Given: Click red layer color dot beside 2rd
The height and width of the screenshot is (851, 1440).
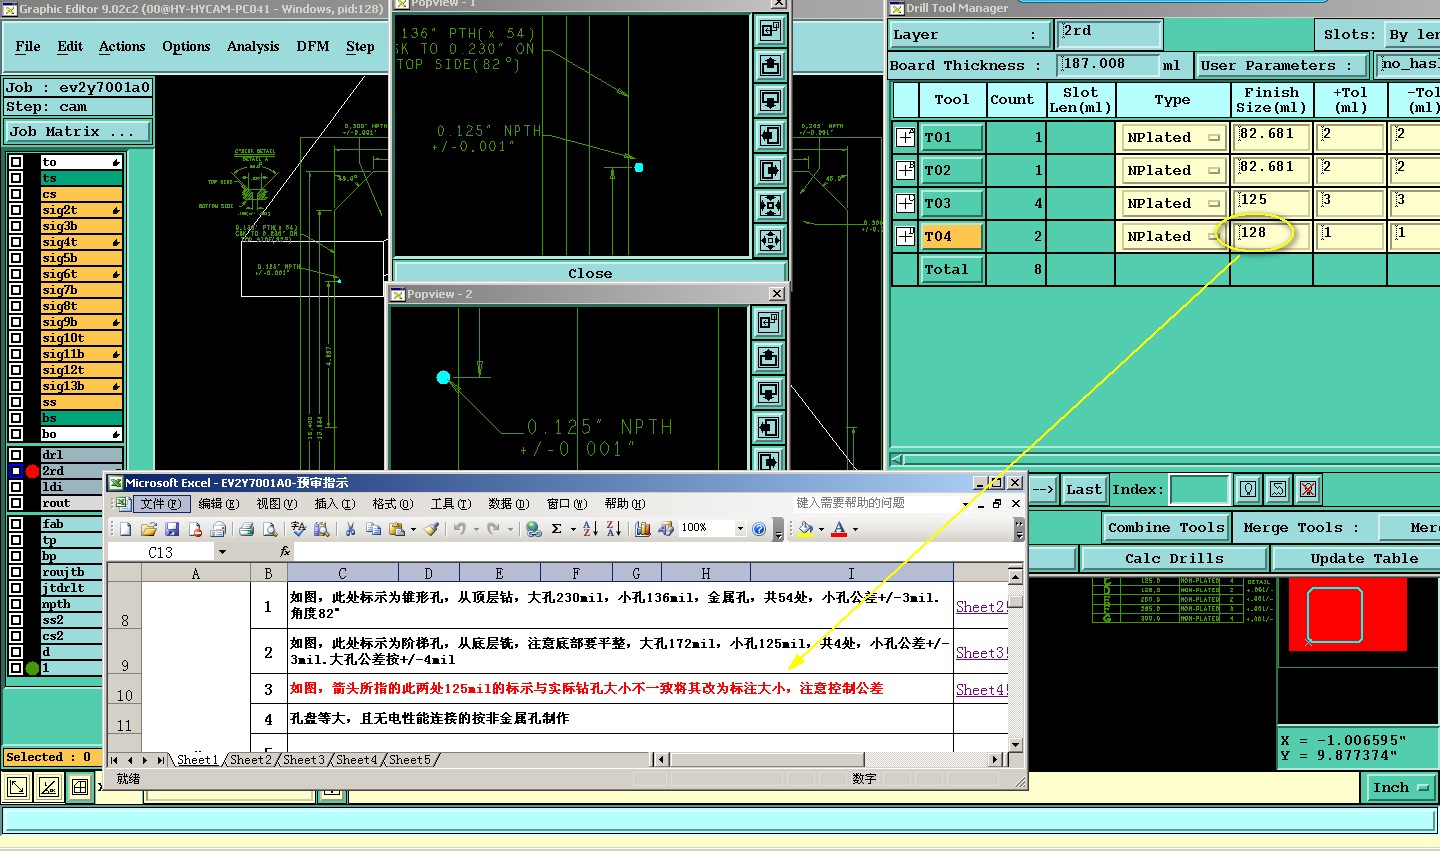Looking at the screenshot, I should tap(32, 471).
